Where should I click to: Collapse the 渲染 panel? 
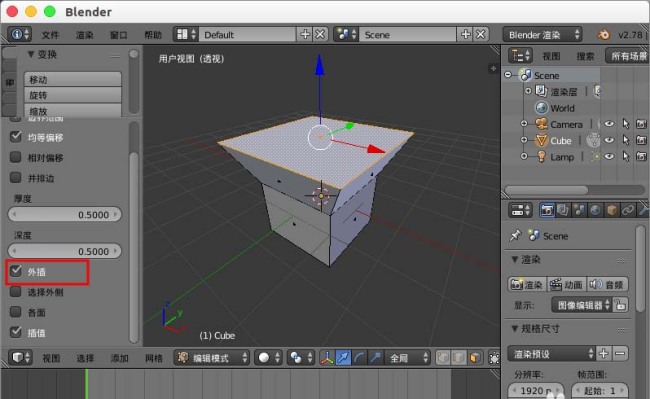(x=514, y=260)
